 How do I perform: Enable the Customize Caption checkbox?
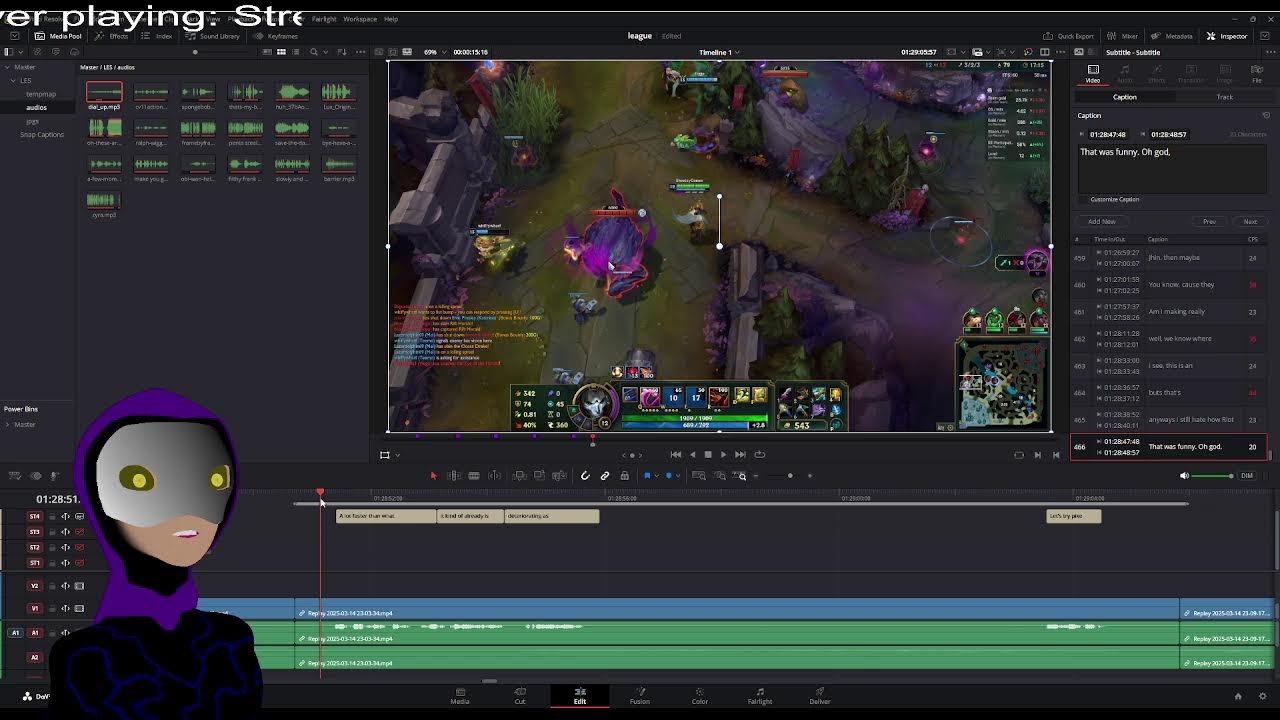click(x=1084, y=199)
